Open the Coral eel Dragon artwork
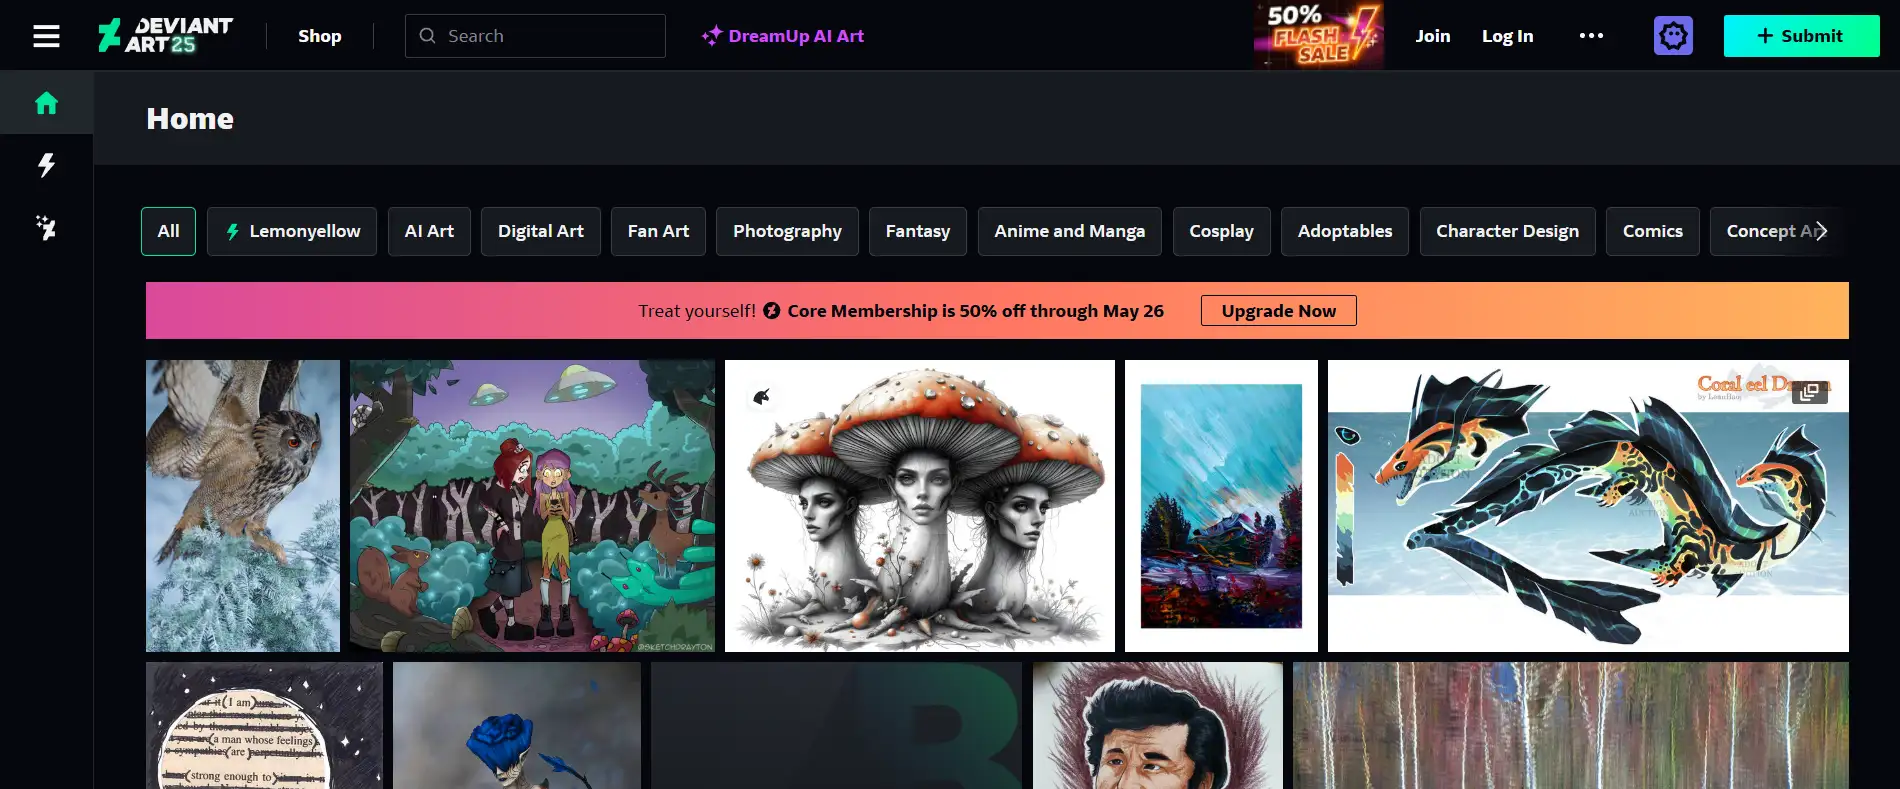This screenshot has width=1900, height=789. [1588, 506]
